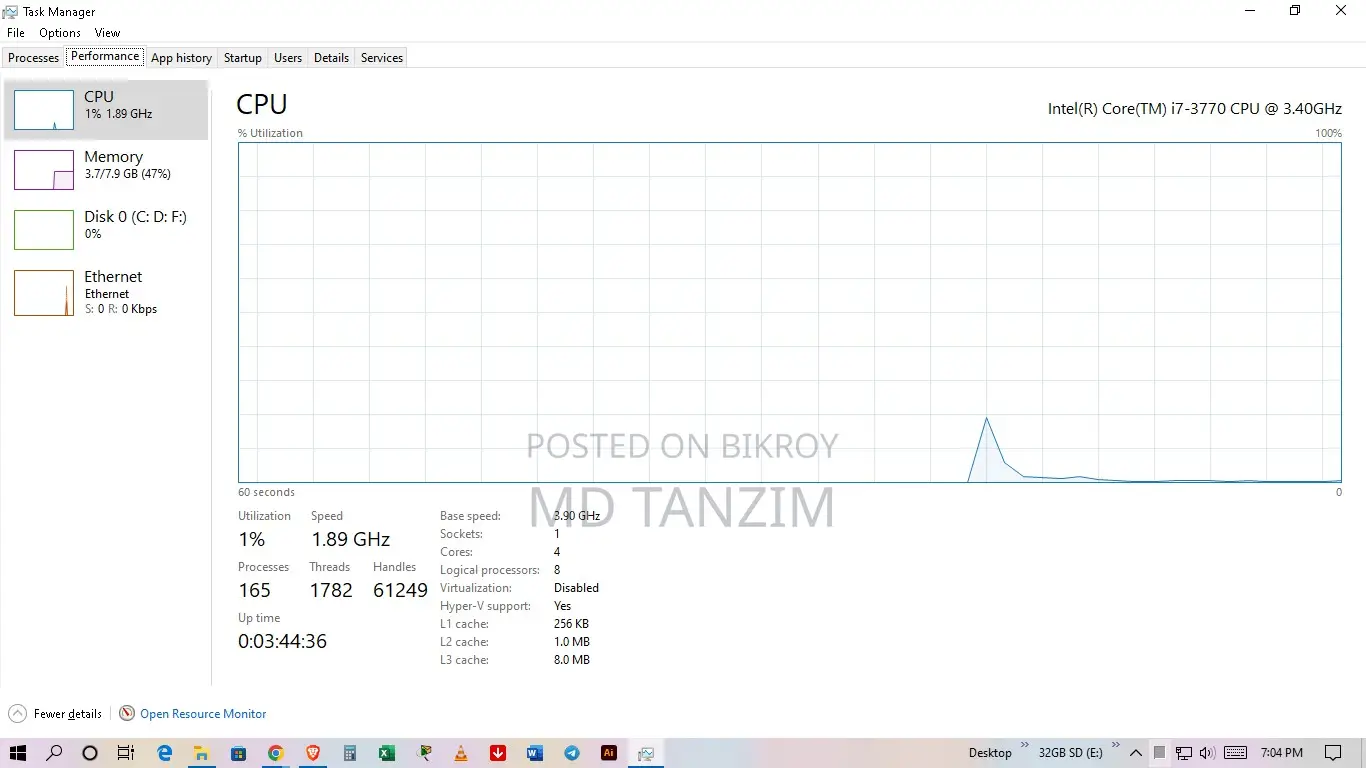The image size is (1366, 768).
Task: Switch to the Details tab
Action: [331, 58]
